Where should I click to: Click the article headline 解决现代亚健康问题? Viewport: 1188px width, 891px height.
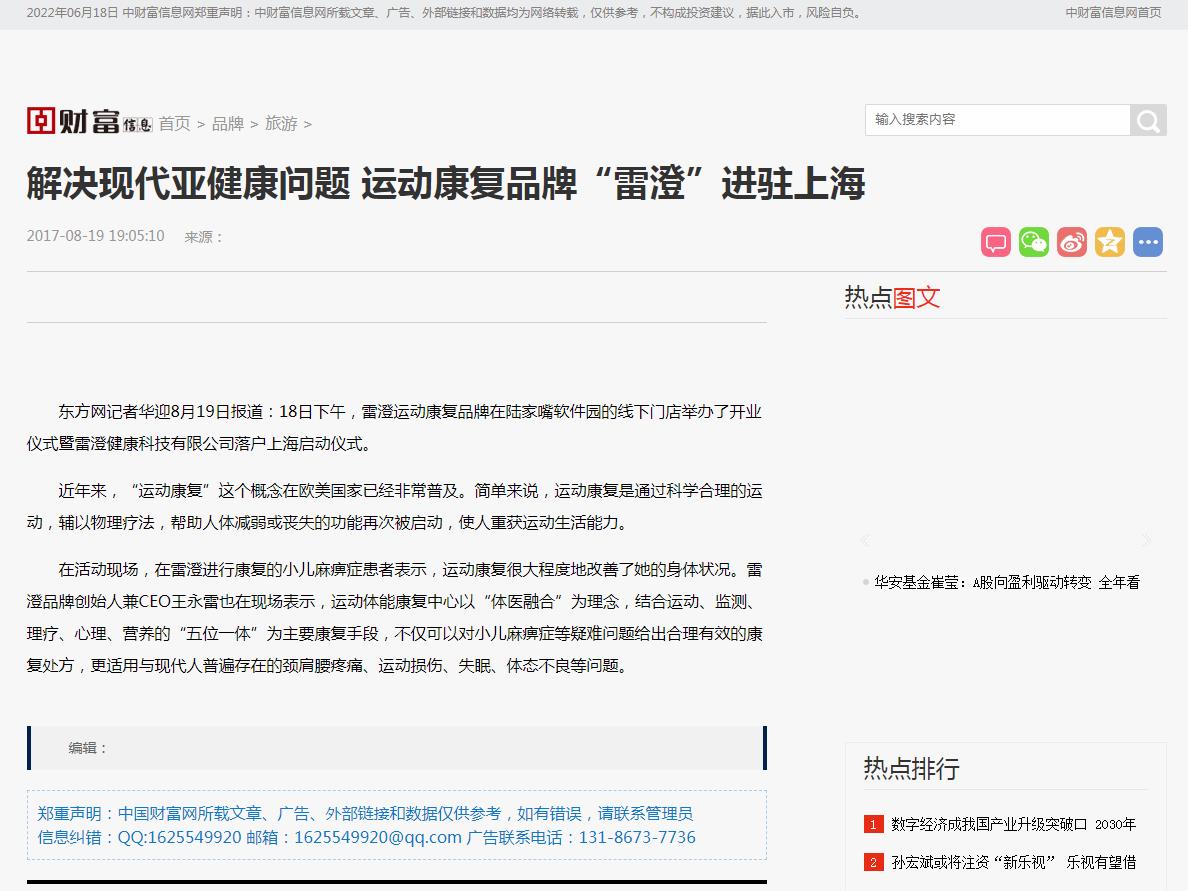446,184
